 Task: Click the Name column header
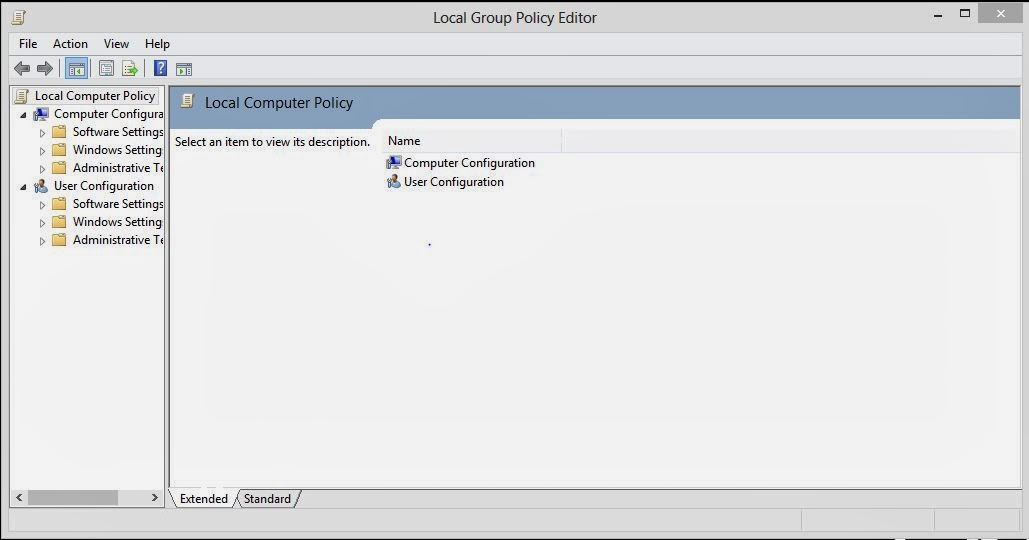click(x=472, y=141)
